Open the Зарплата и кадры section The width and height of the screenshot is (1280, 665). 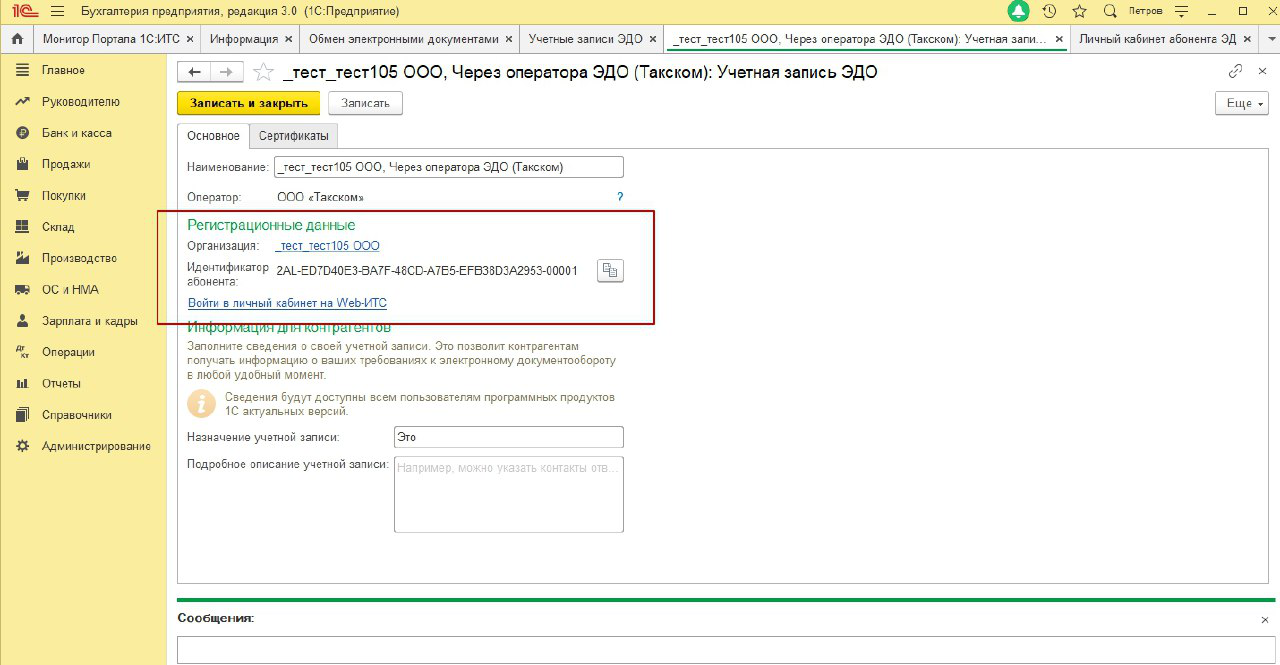(89, 320)
